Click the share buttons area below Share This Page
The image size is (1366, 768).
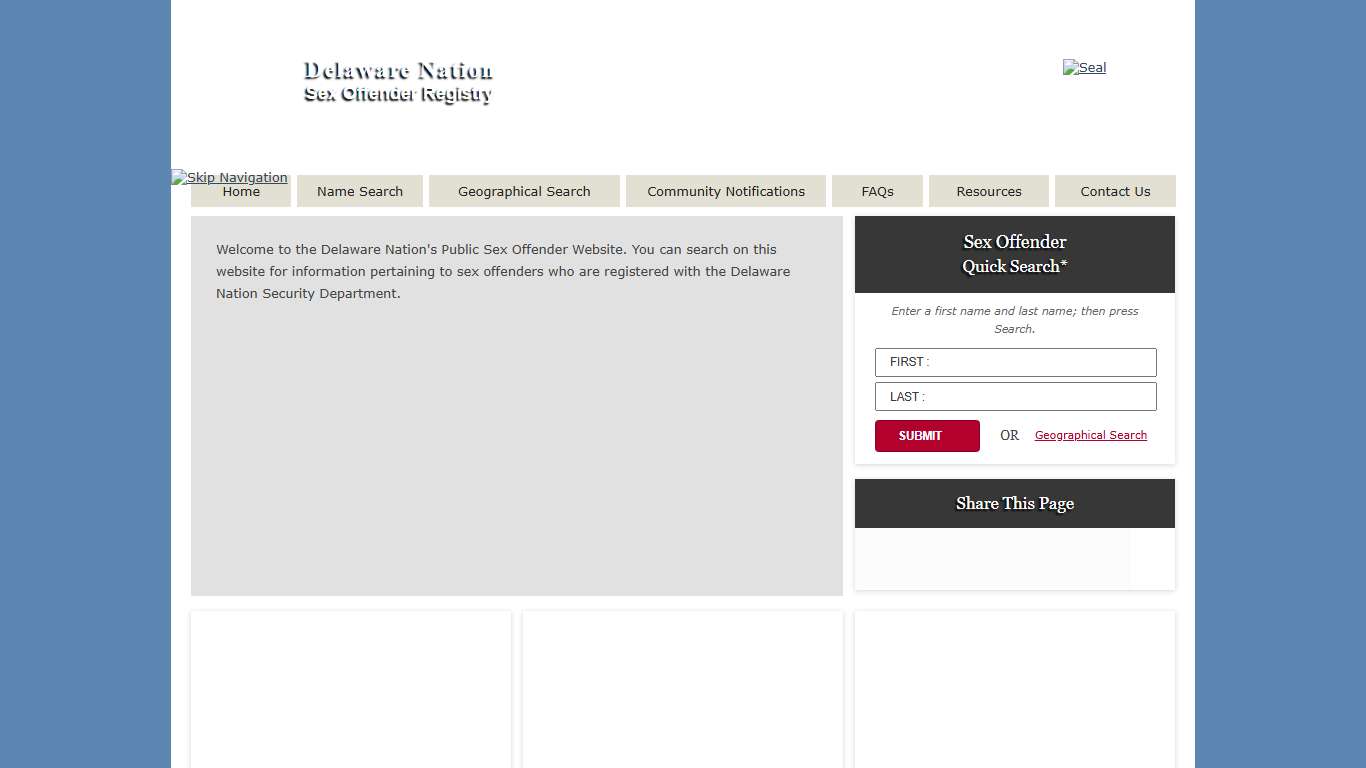[x=992, y=560]
